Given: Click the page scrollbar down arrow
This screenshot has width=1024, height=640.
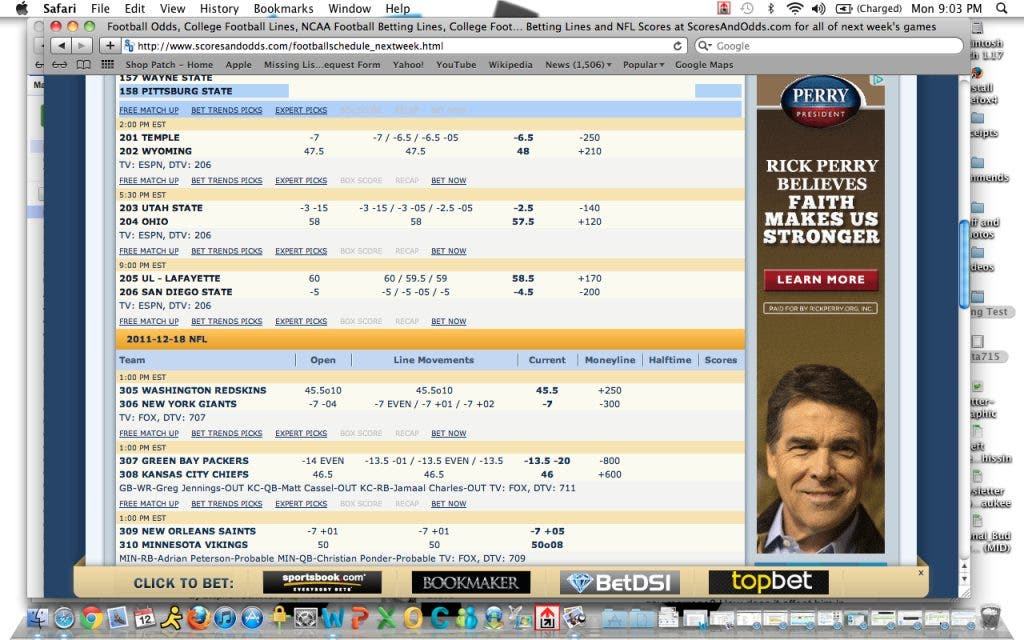Looking at the screenshot, I should [x=964, y=579].
